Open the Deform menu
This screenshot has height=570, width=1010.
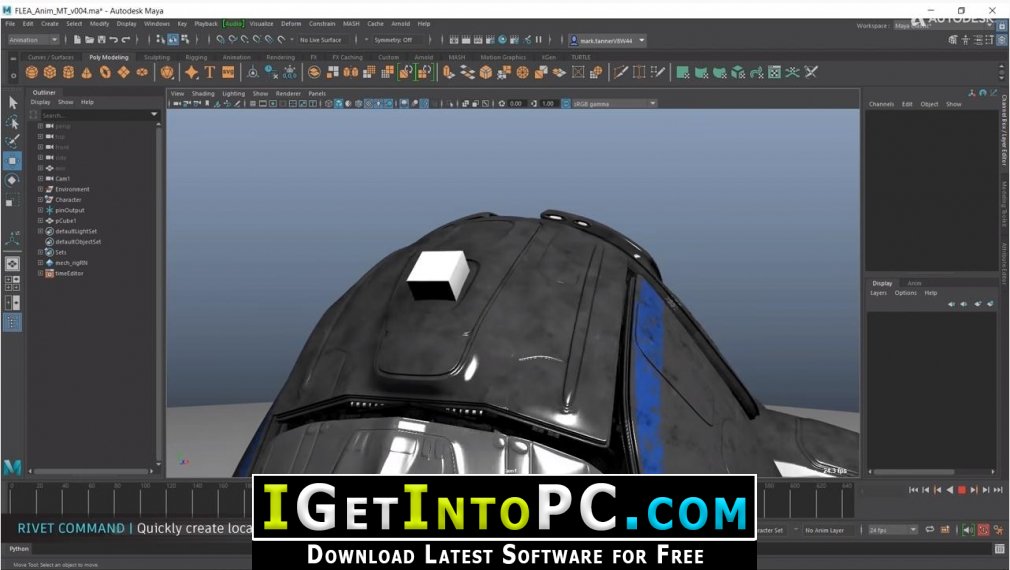[291, 24]
